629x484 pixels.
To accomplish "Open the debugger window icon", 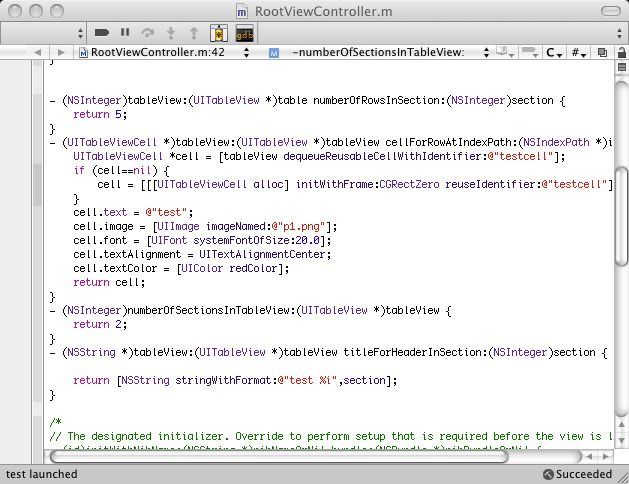I will [219, 33].
